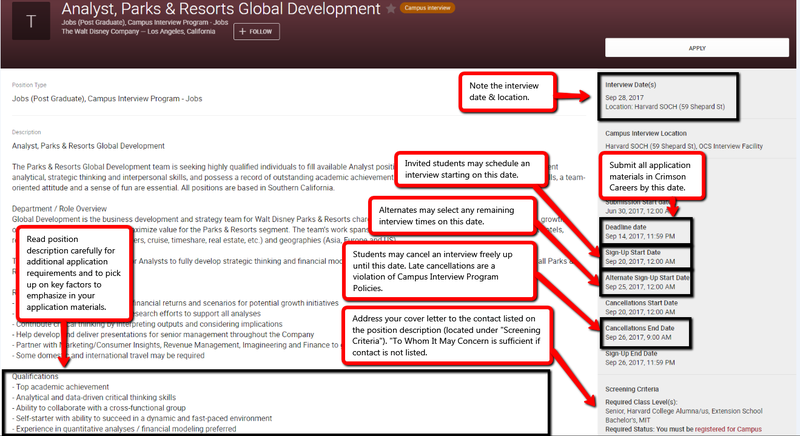
Task: Click the 'Campus Interview Location' heading
Action: point(646,134)
